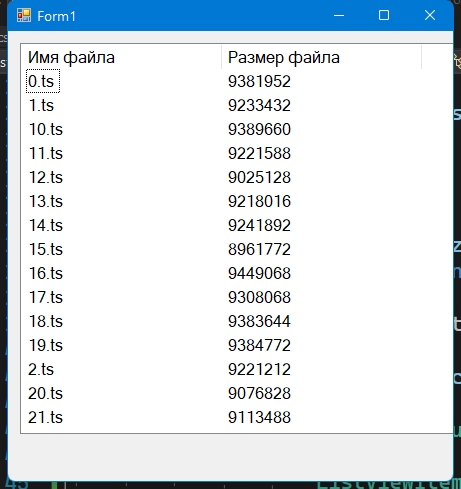Close the Form1 window

point(430,15)
